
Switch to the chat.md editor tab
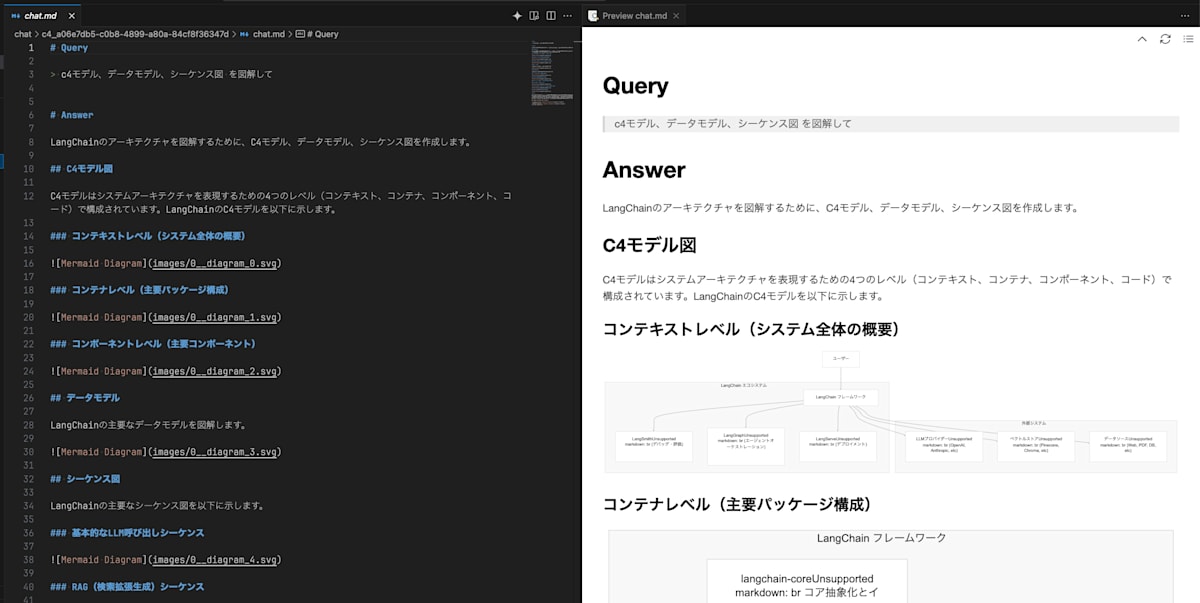click(41, 16)
